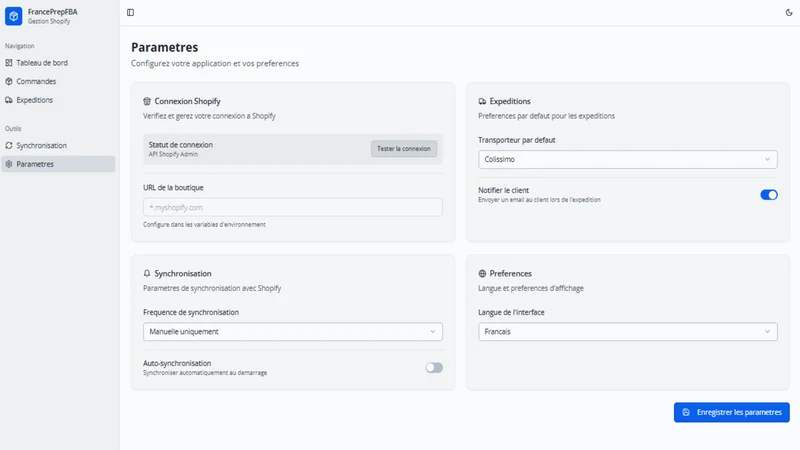This screenshot has height=450, width=800.
Task: Disable the Notifier le client toggle
Action: (769, 195)
